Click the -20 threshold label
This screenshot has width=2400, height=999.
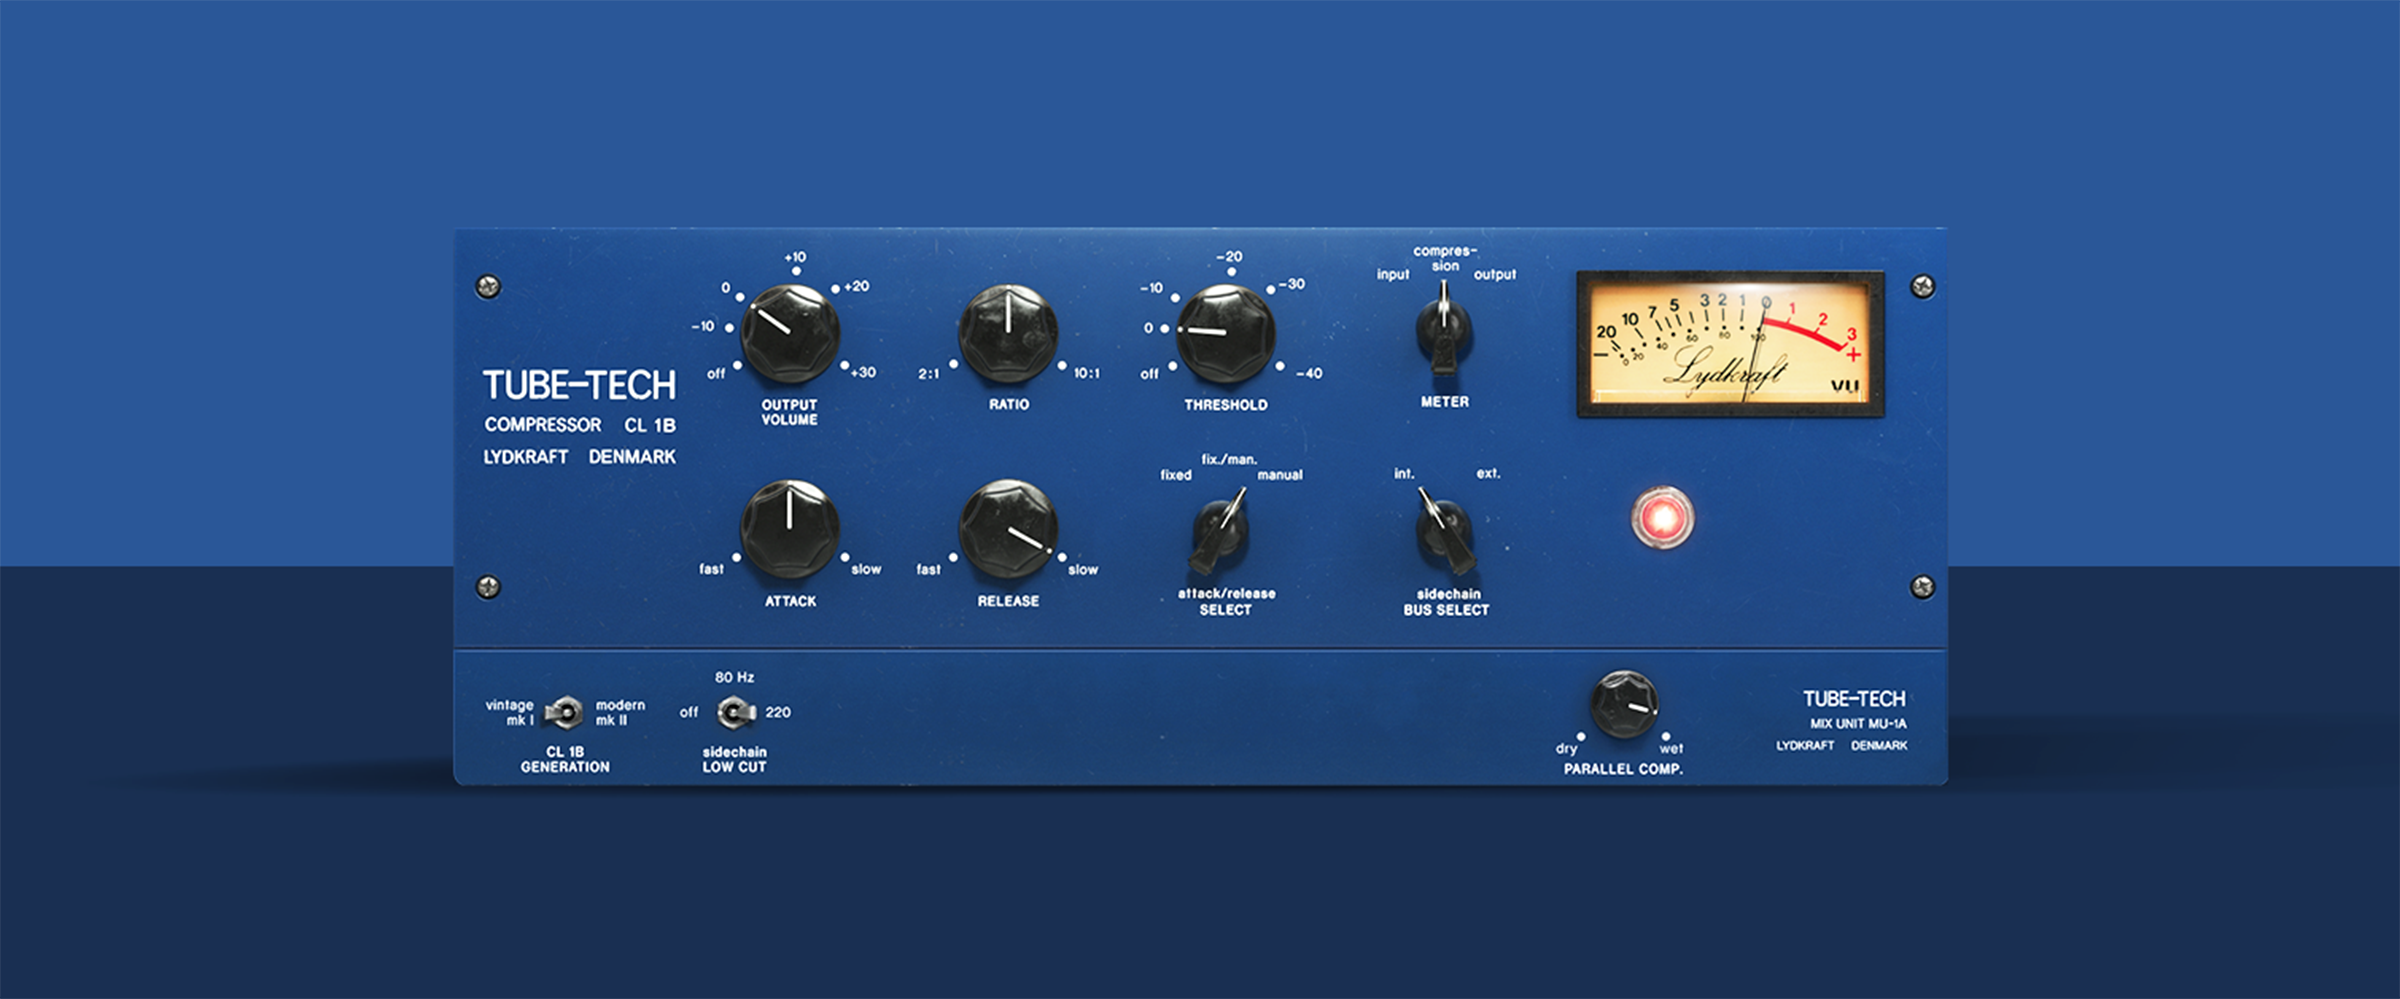pyautogui.click(x=1229, y=257)
